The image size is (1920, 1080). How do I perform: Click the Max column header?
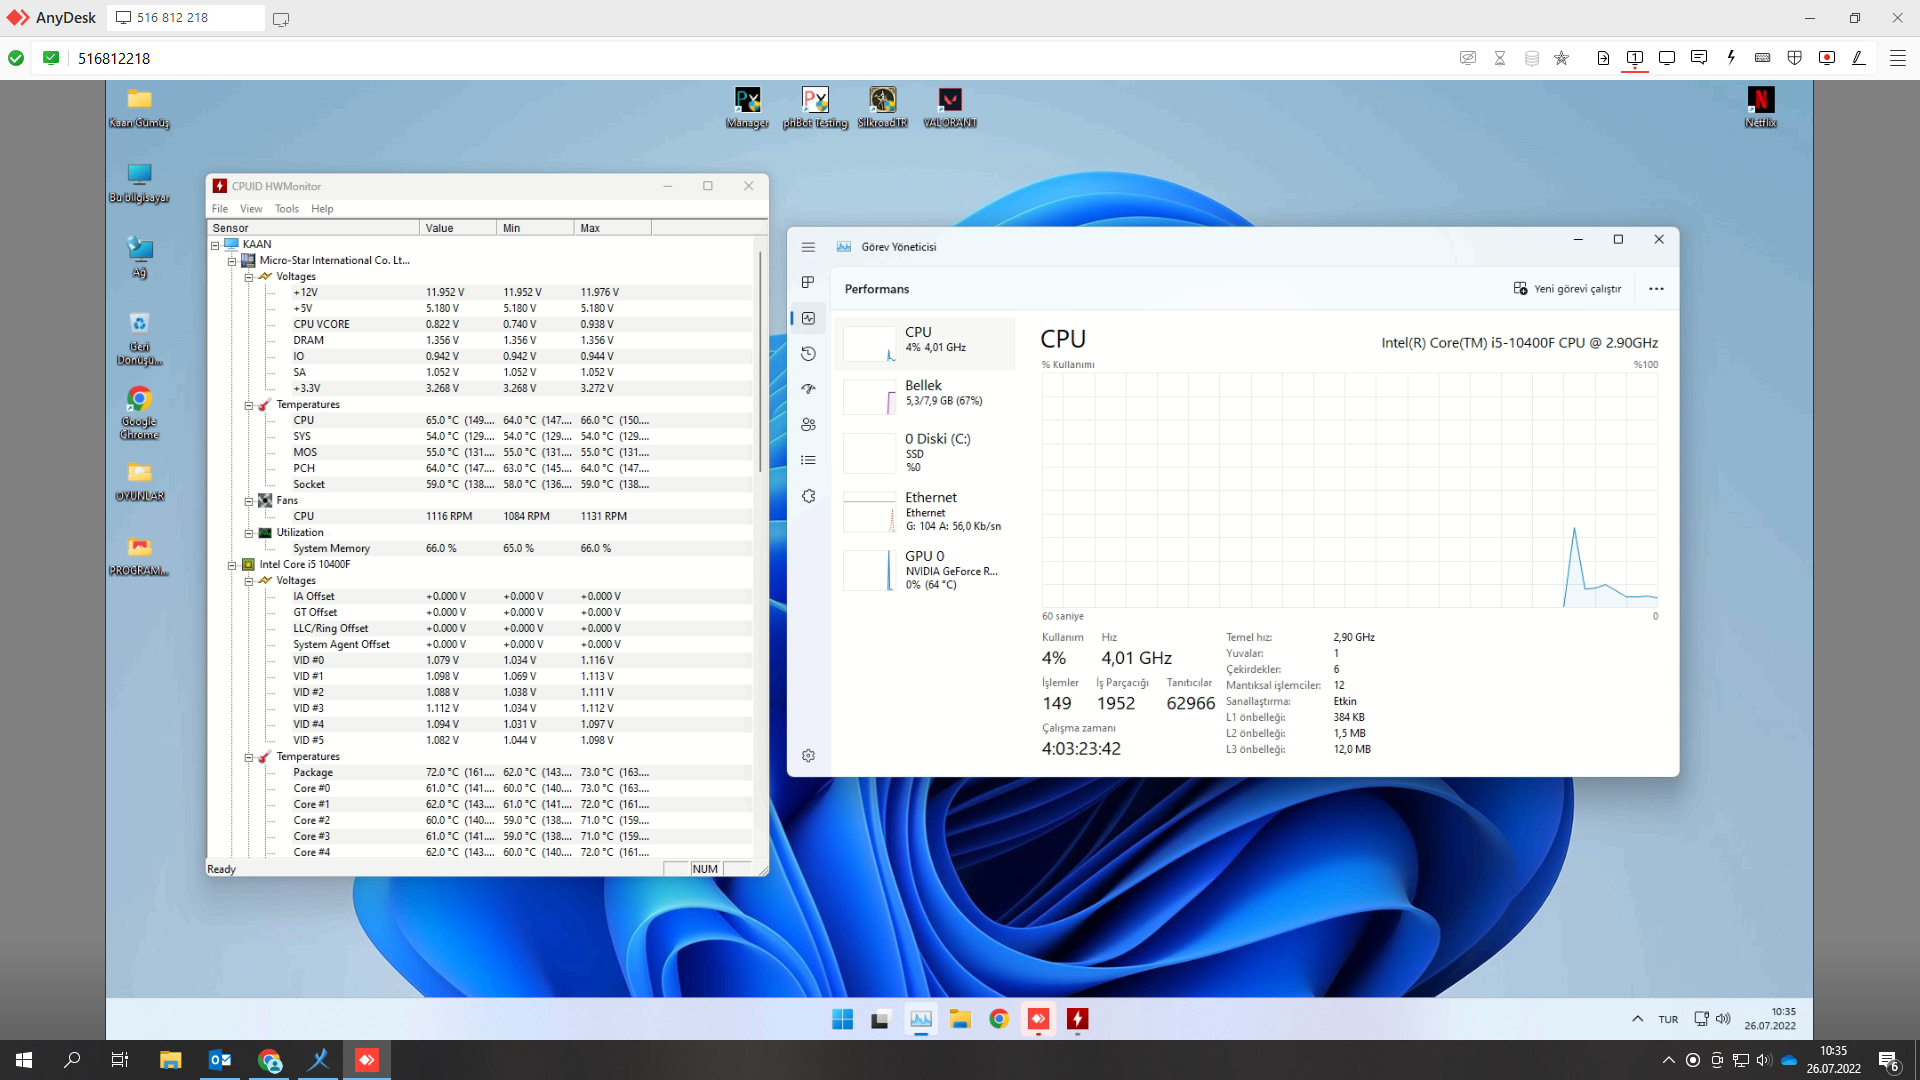point(613,228)
